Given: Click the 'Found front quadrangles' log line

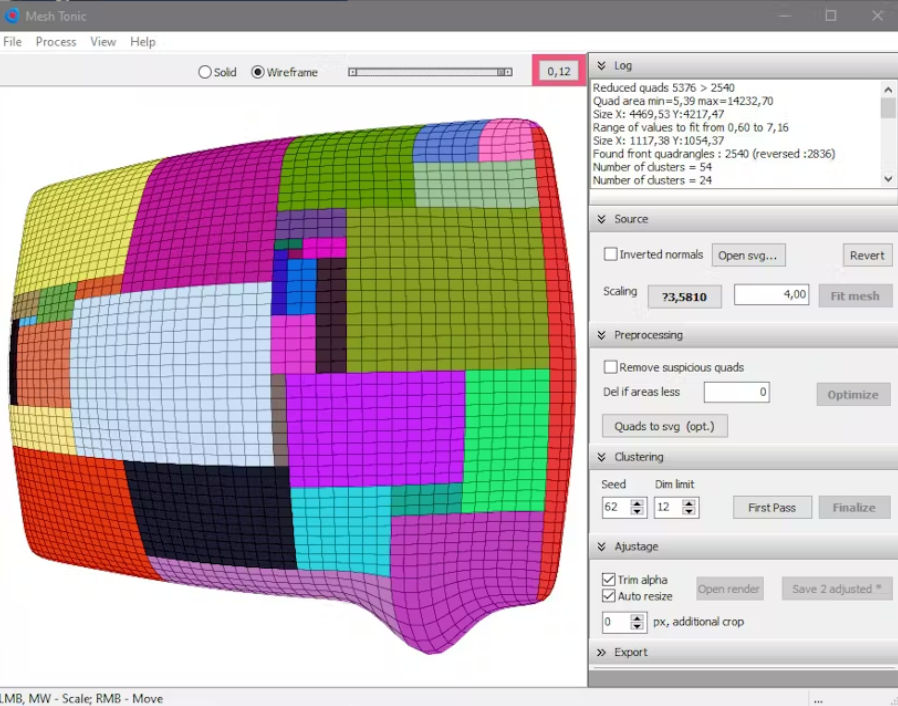Looking at the screenshot, I should click(x=714, y=154).
